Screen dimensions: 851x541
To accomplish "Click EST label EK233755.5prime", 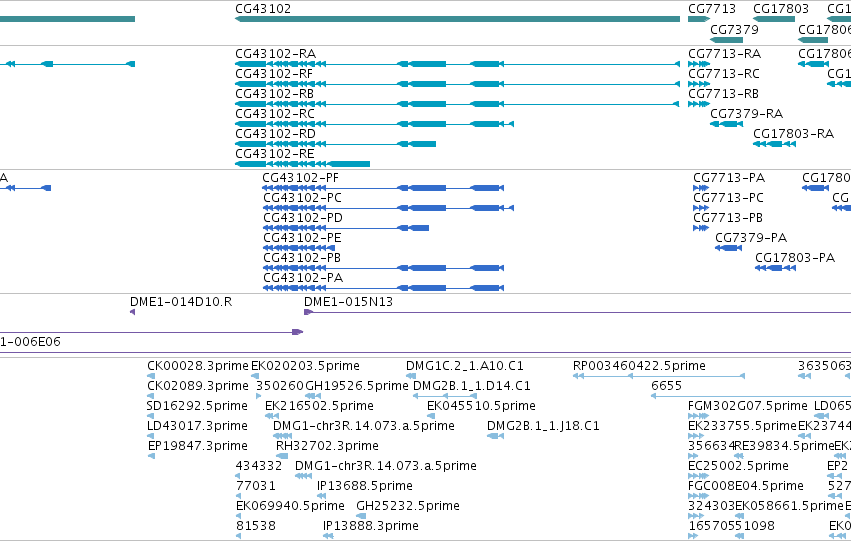I will click(742, 427).
